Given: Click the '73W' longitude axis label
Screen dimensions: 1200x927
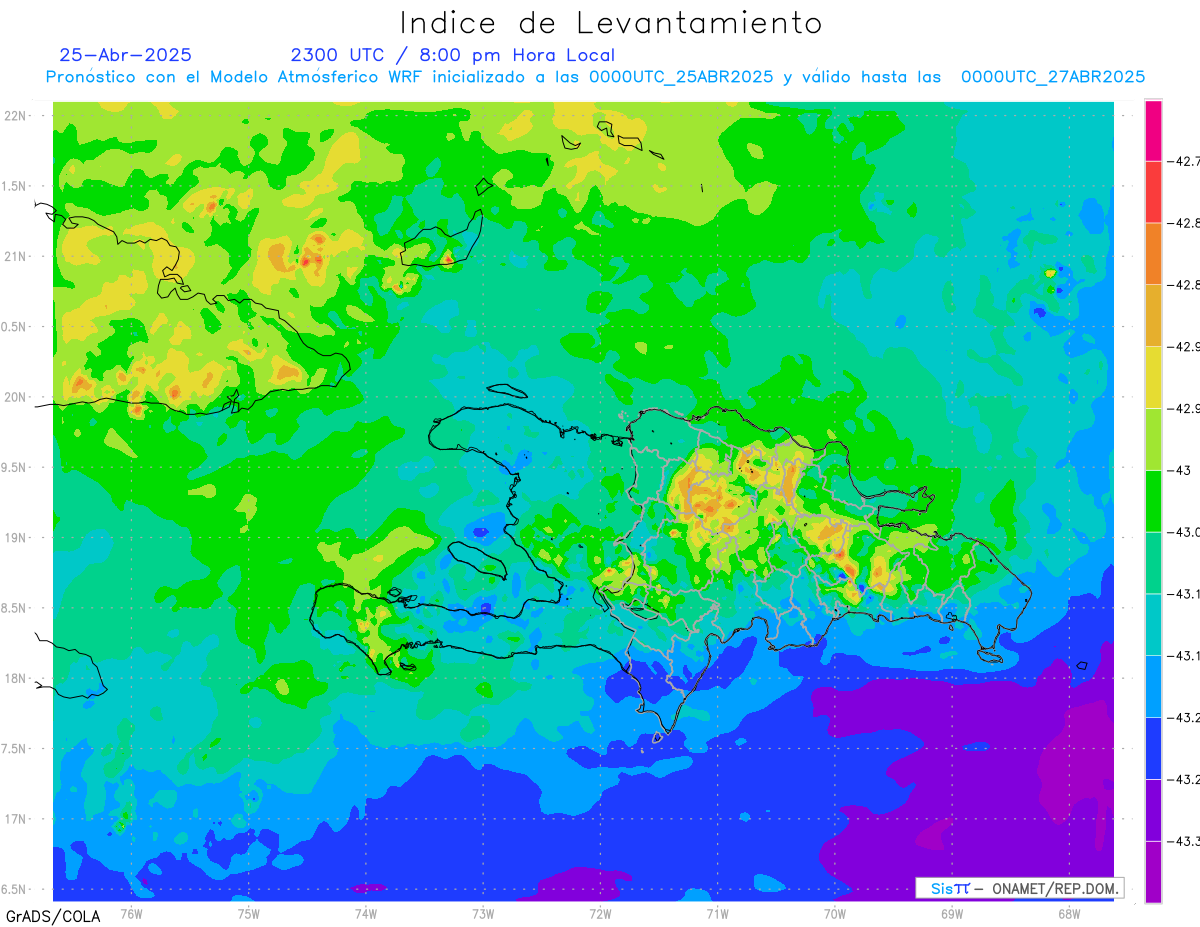Looking at the screenshot, I should [x=483, y=913].
